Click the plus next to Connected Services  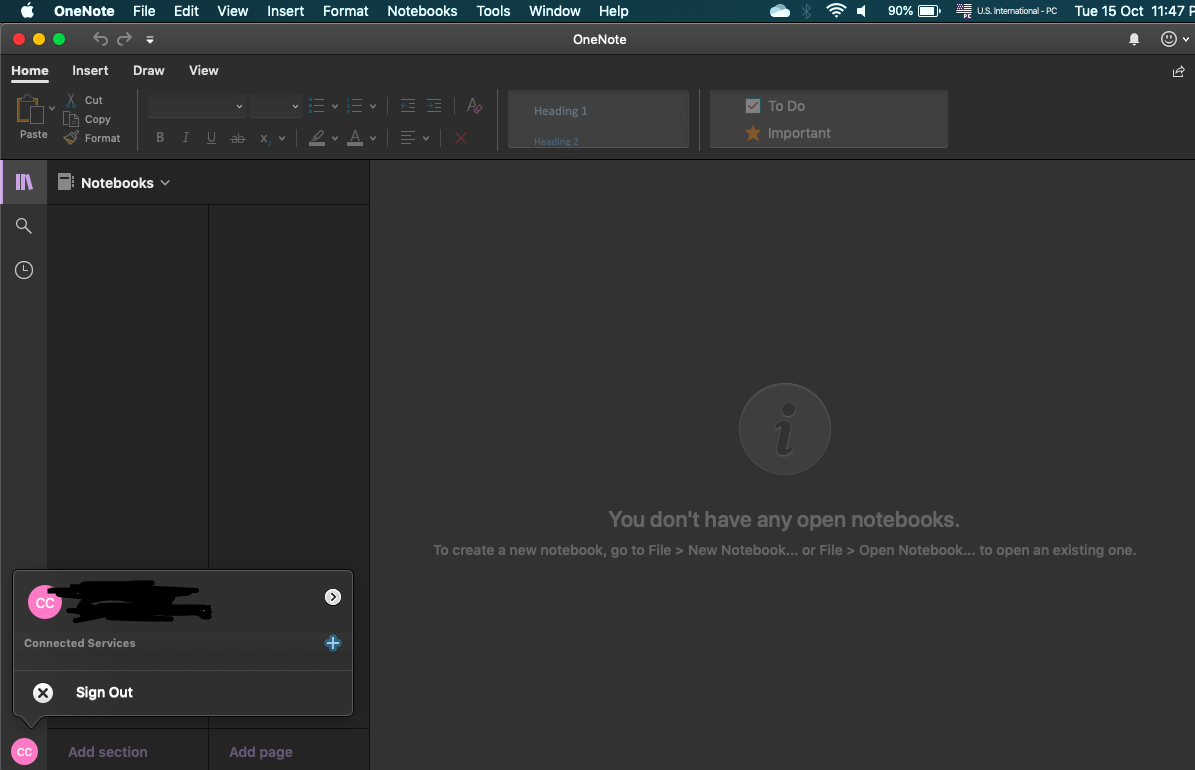tap(333, 643)
